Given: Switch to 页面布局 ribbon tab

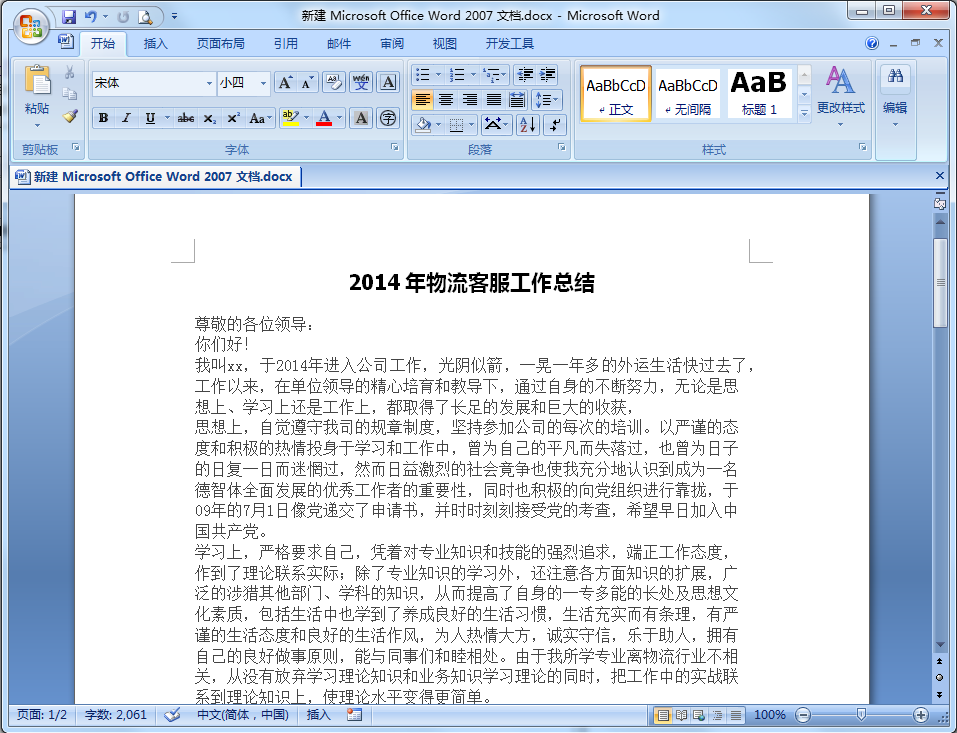Looking at the screenshot, I should tap(220, 43).
